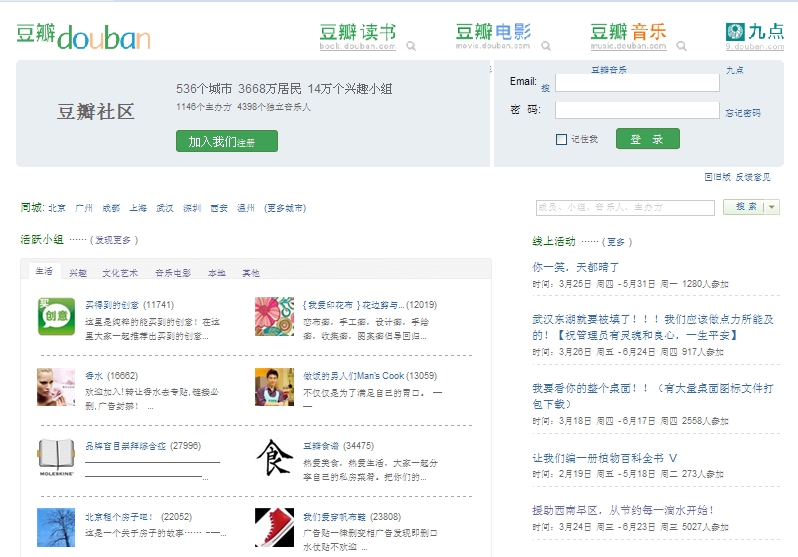Open the green 创意 group icon
The width and height of the screenshot is (798, 557).
tap(56, 316)
